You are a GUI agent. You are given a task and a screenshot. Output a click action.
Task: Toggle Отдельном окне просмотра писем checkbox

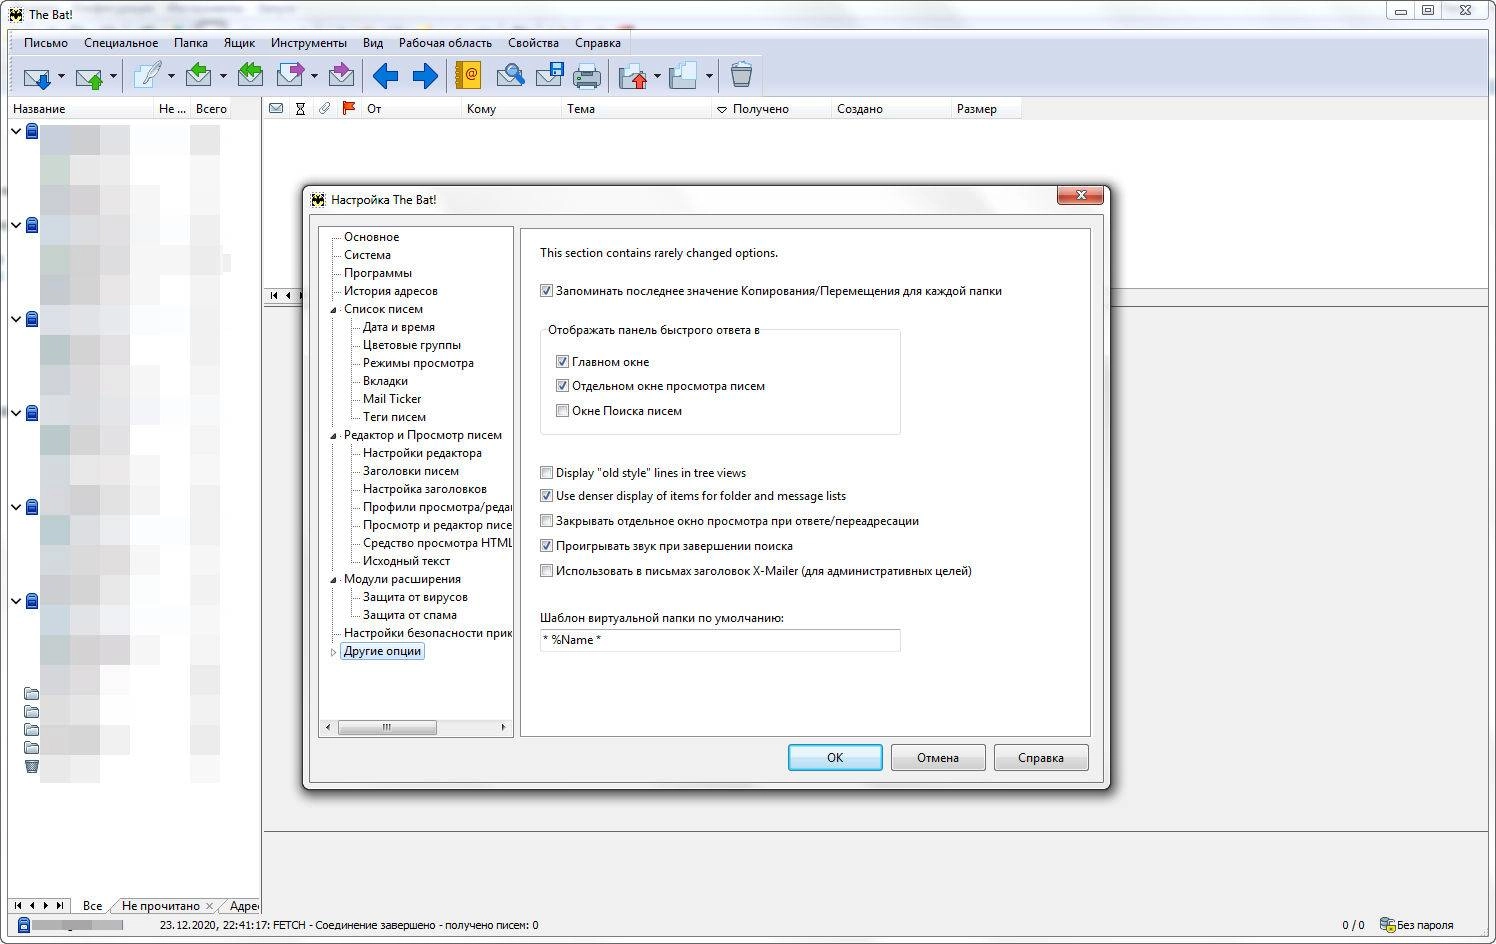tap(563, 386)
